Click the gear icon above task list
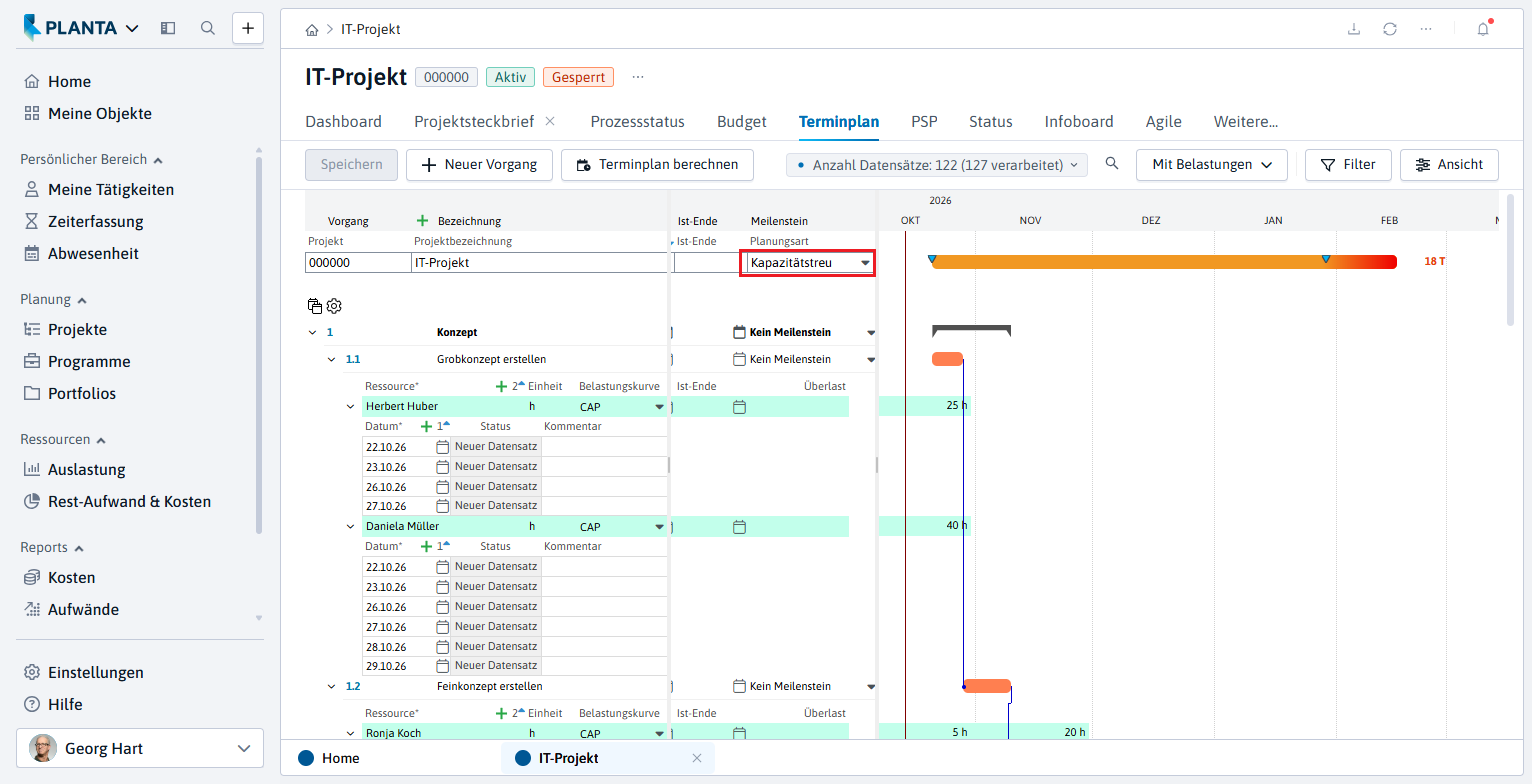 (334, 306)
